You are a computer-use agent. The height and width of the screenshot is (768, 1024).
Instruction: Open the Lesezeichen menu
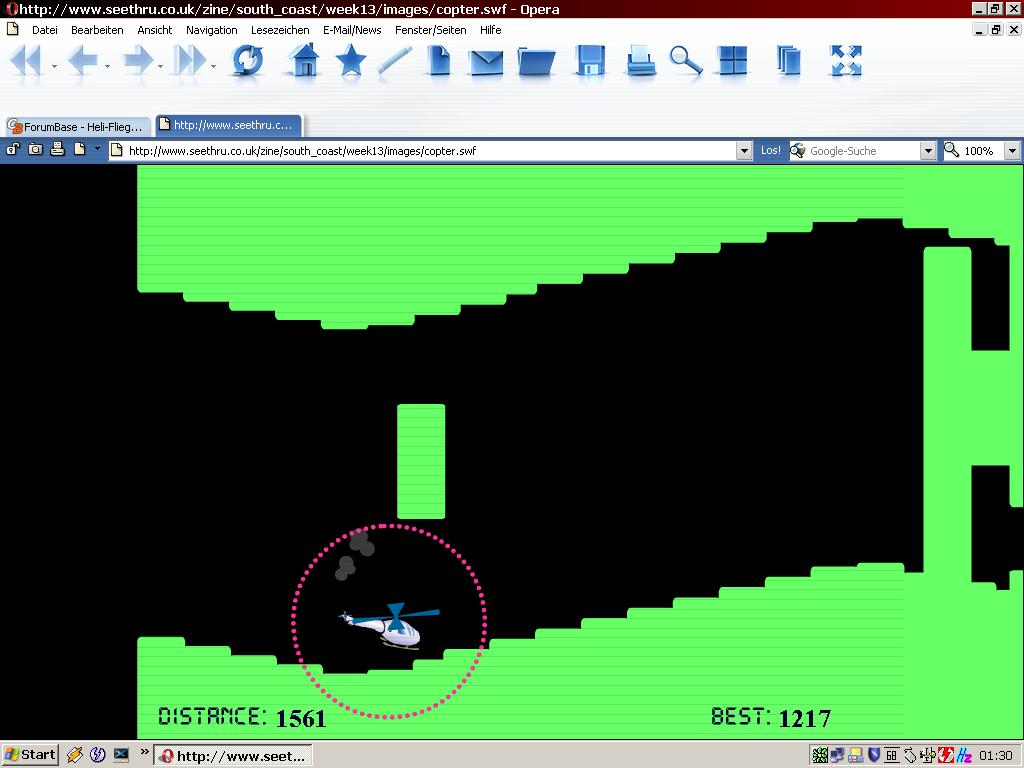click(x=280, y=30)
